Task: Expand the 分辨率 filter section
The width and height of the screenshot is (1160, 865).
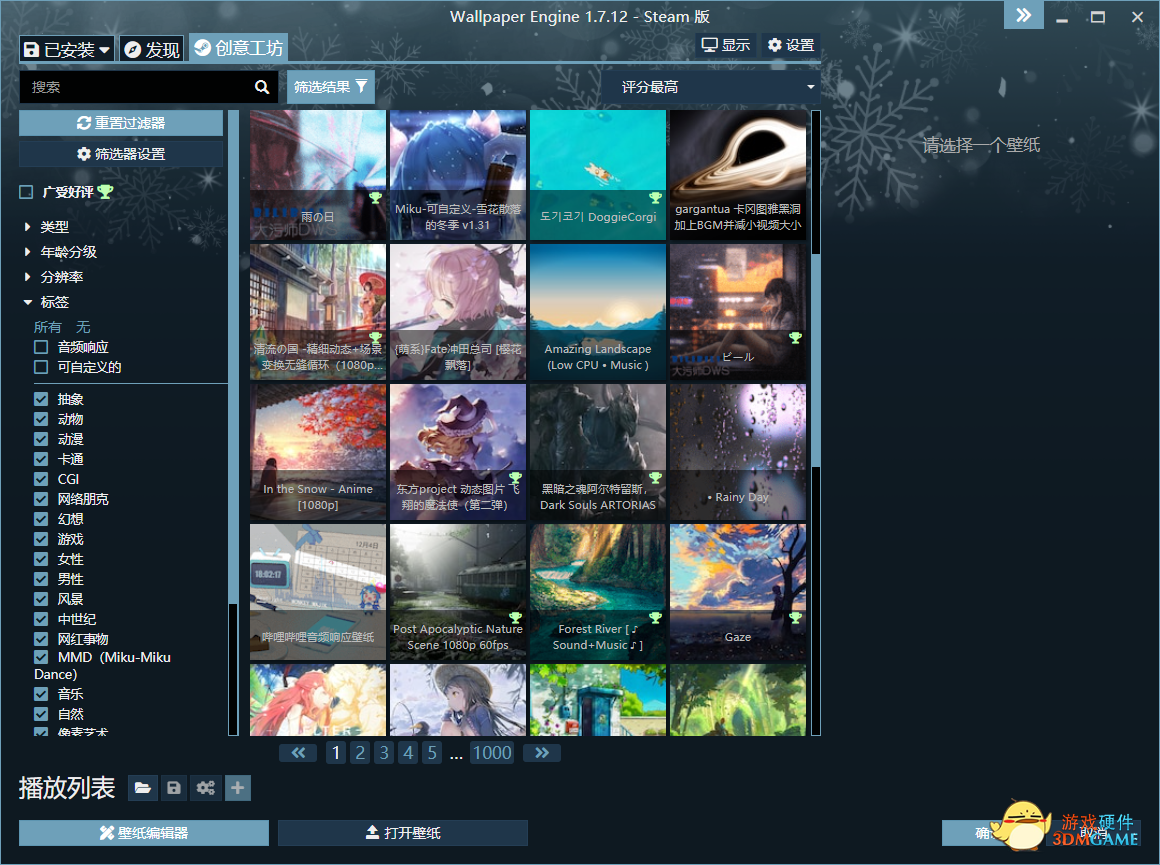Action: [x=53, y=277]
